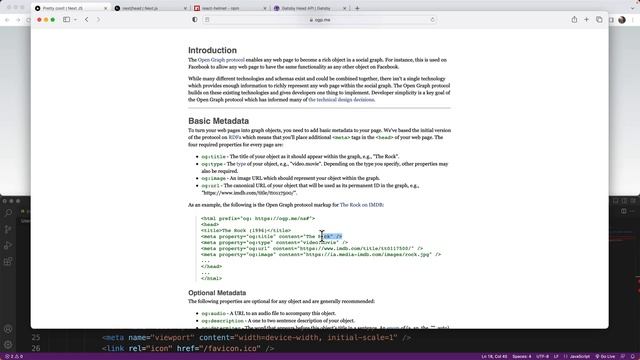Click the favicon link tag code line
The image size is (640, 360).
188,349
